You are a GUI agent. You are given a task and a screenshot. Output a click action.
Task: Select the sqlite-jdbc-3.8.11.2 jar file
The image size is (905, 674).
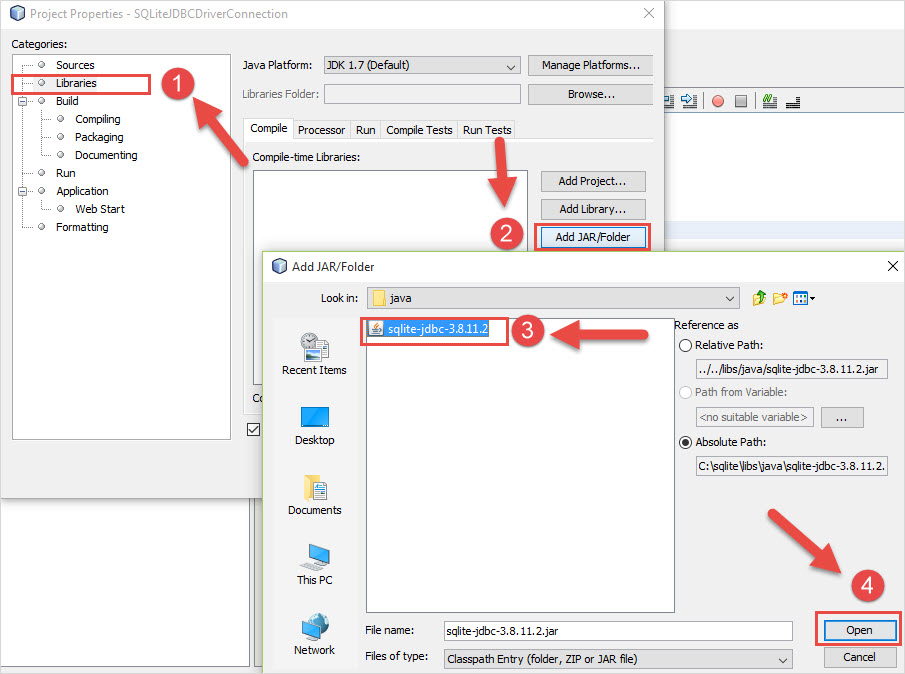(430, 329)
